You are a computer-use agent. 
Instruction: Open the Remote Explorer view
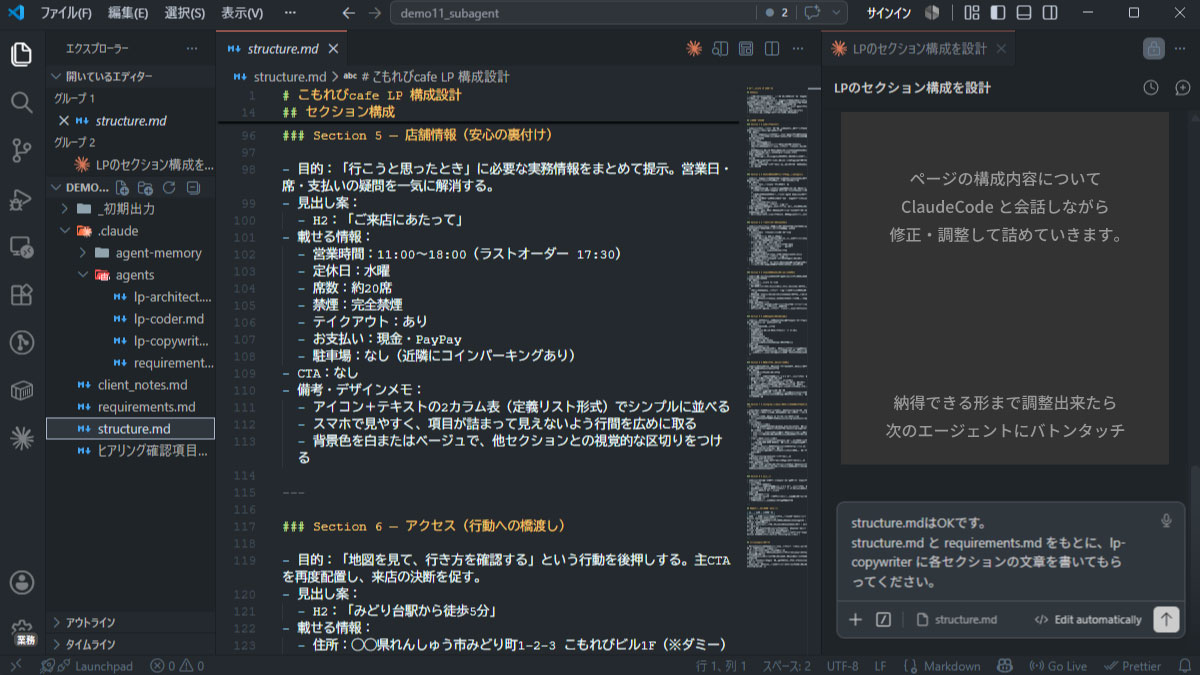pyautogui.click(x=21, y=246)
